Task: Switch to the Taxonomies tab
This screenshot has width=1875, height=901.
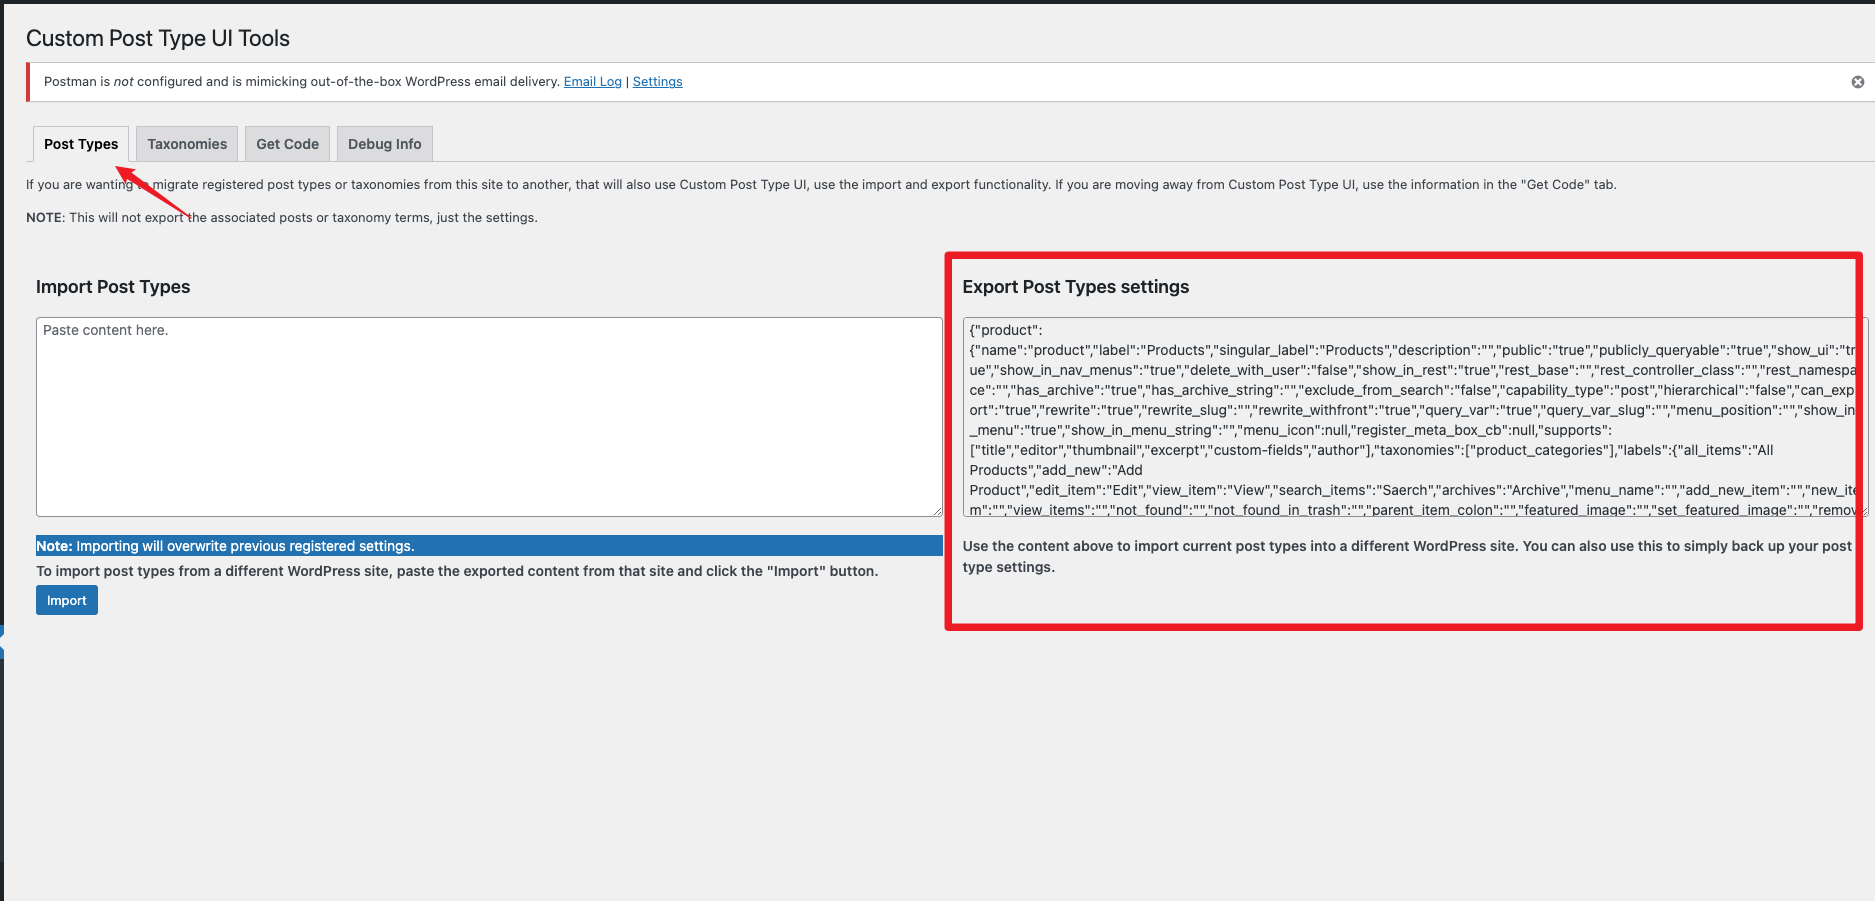Action: coord(187,144)
